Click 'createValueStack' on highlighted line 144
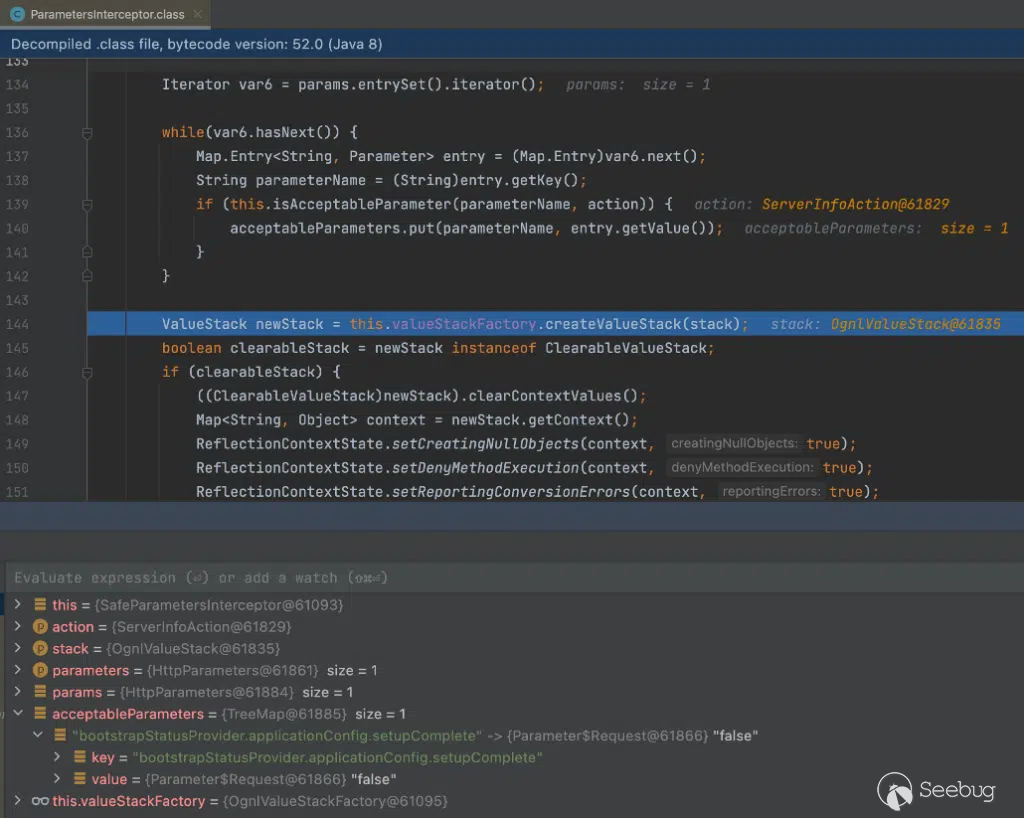The height and width of the screenshot is (819, 1024). 613,324
